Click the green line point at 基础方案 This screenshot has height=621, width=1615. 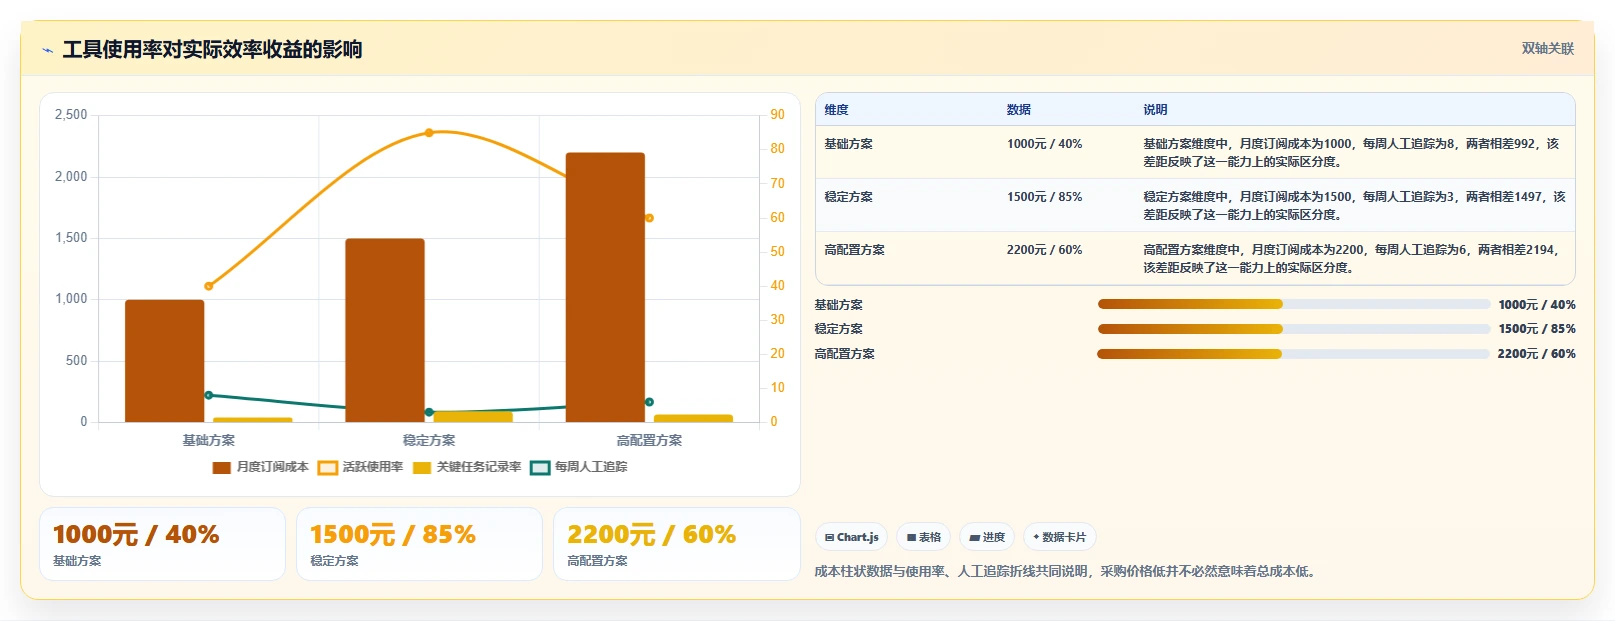pos(209,395)
